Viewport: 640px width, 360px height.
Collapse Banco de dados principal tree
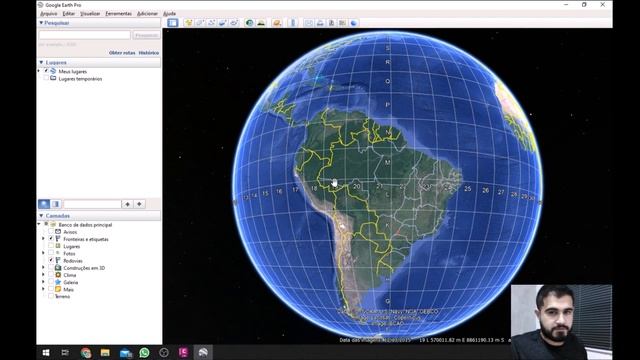(x=39, y=224)
